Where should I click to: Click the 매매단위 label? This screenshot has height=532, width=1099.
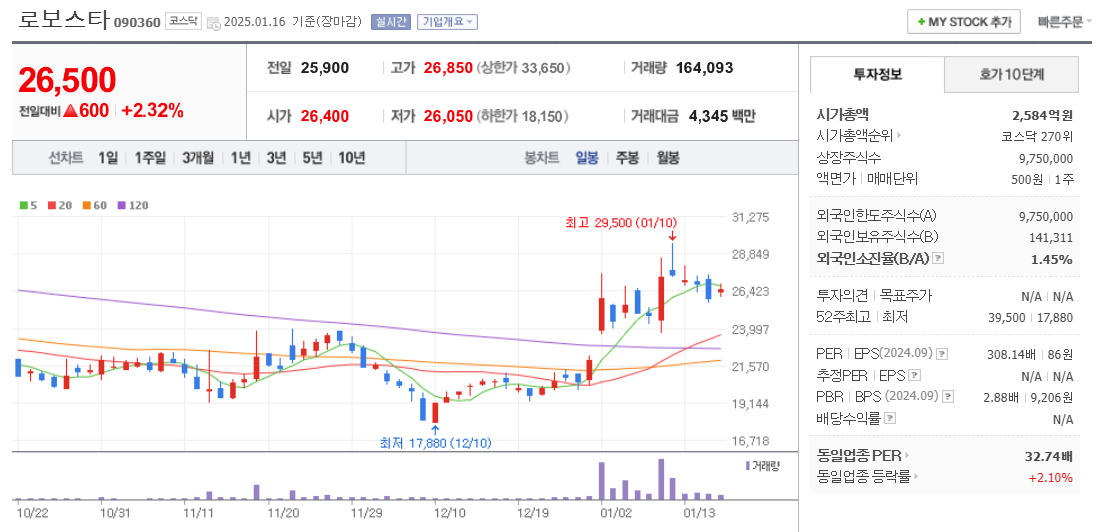893,179
